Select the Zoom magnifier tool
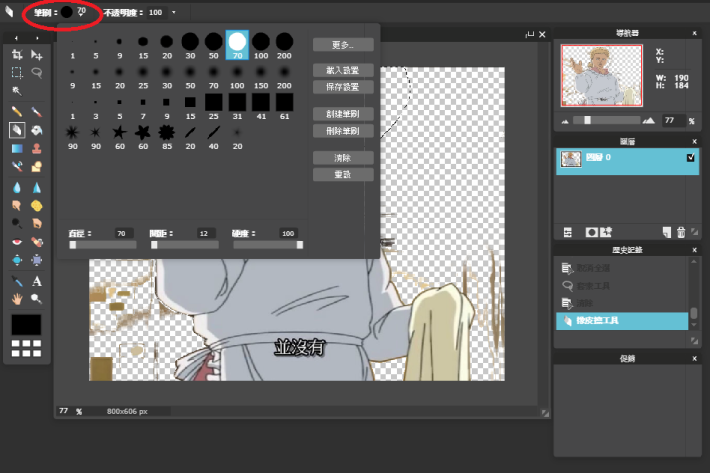This screenshot has width=710, height=473. (37, 299)
